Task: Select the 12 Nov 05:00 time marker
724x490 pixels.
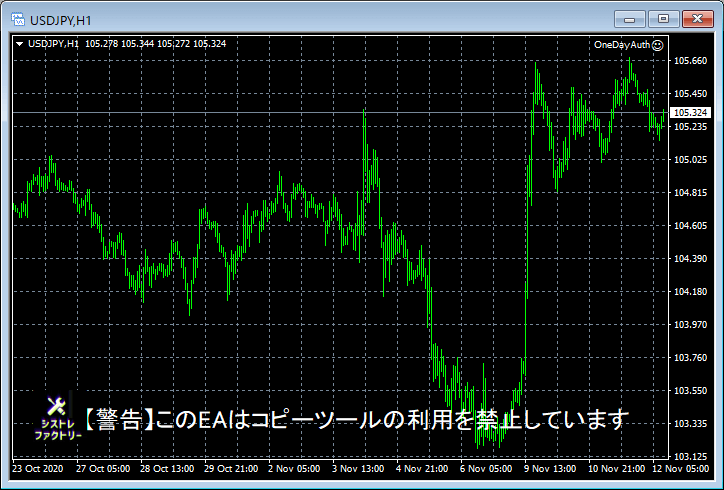Action: coord(681,469)
